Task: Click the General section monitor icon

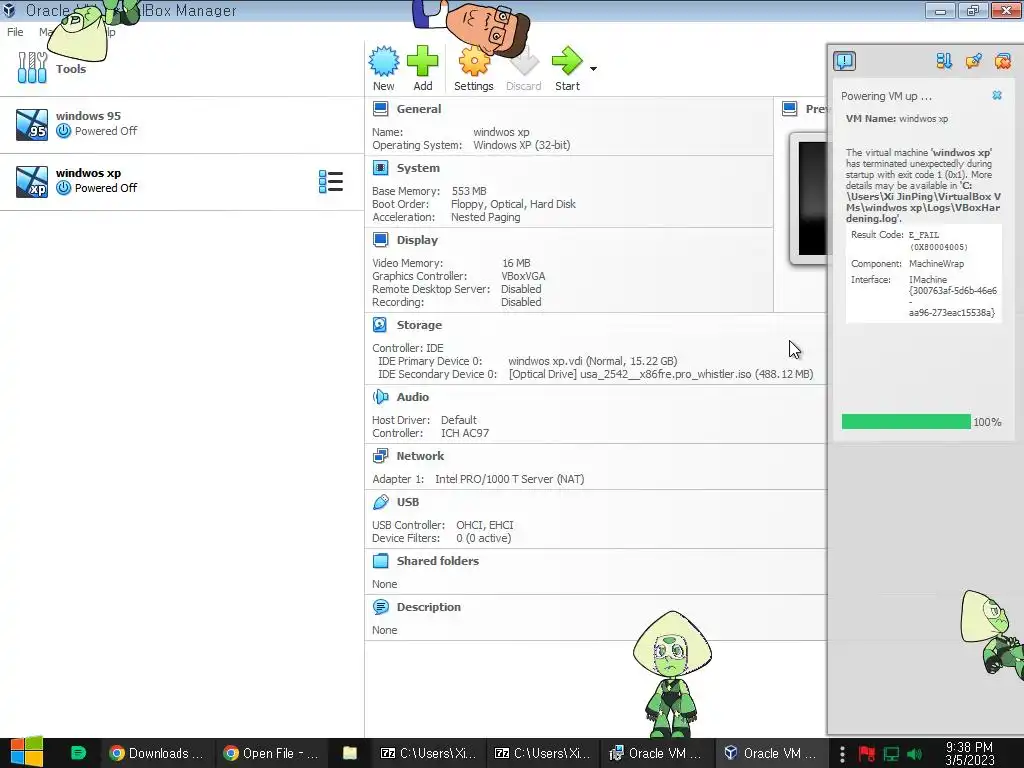Action: click(x=381, y=109)
